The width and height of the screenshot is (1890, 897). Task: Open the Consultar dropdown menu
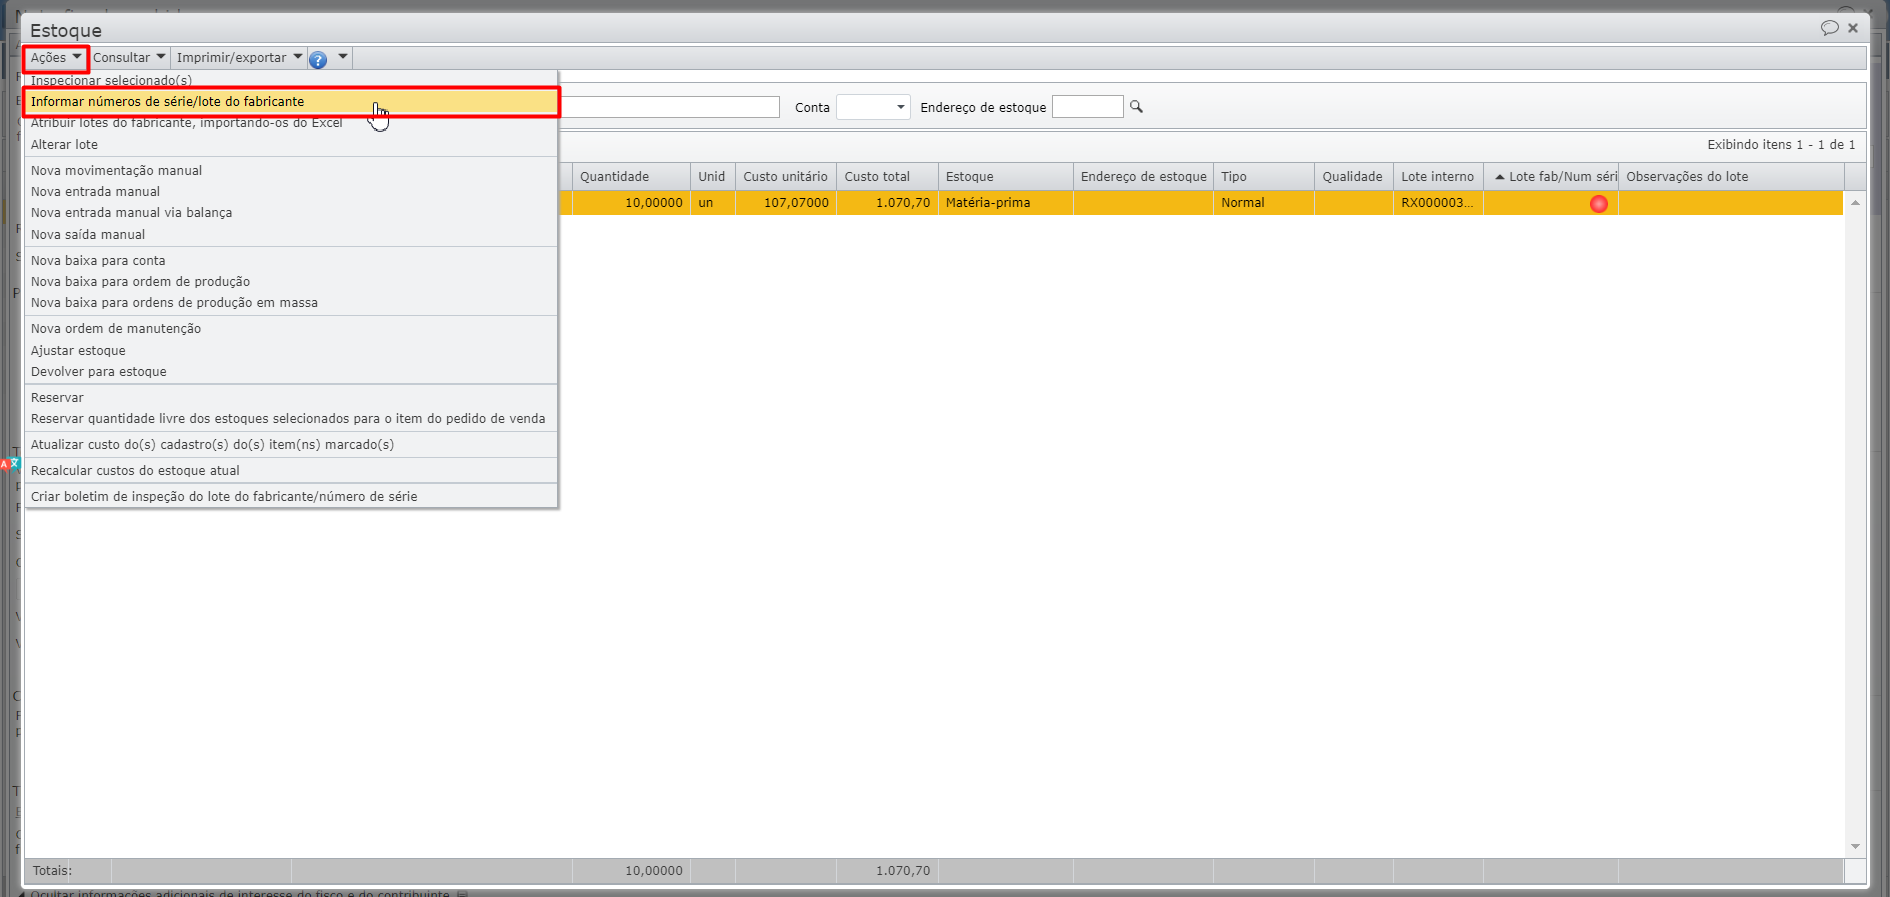tap(129, 58)
